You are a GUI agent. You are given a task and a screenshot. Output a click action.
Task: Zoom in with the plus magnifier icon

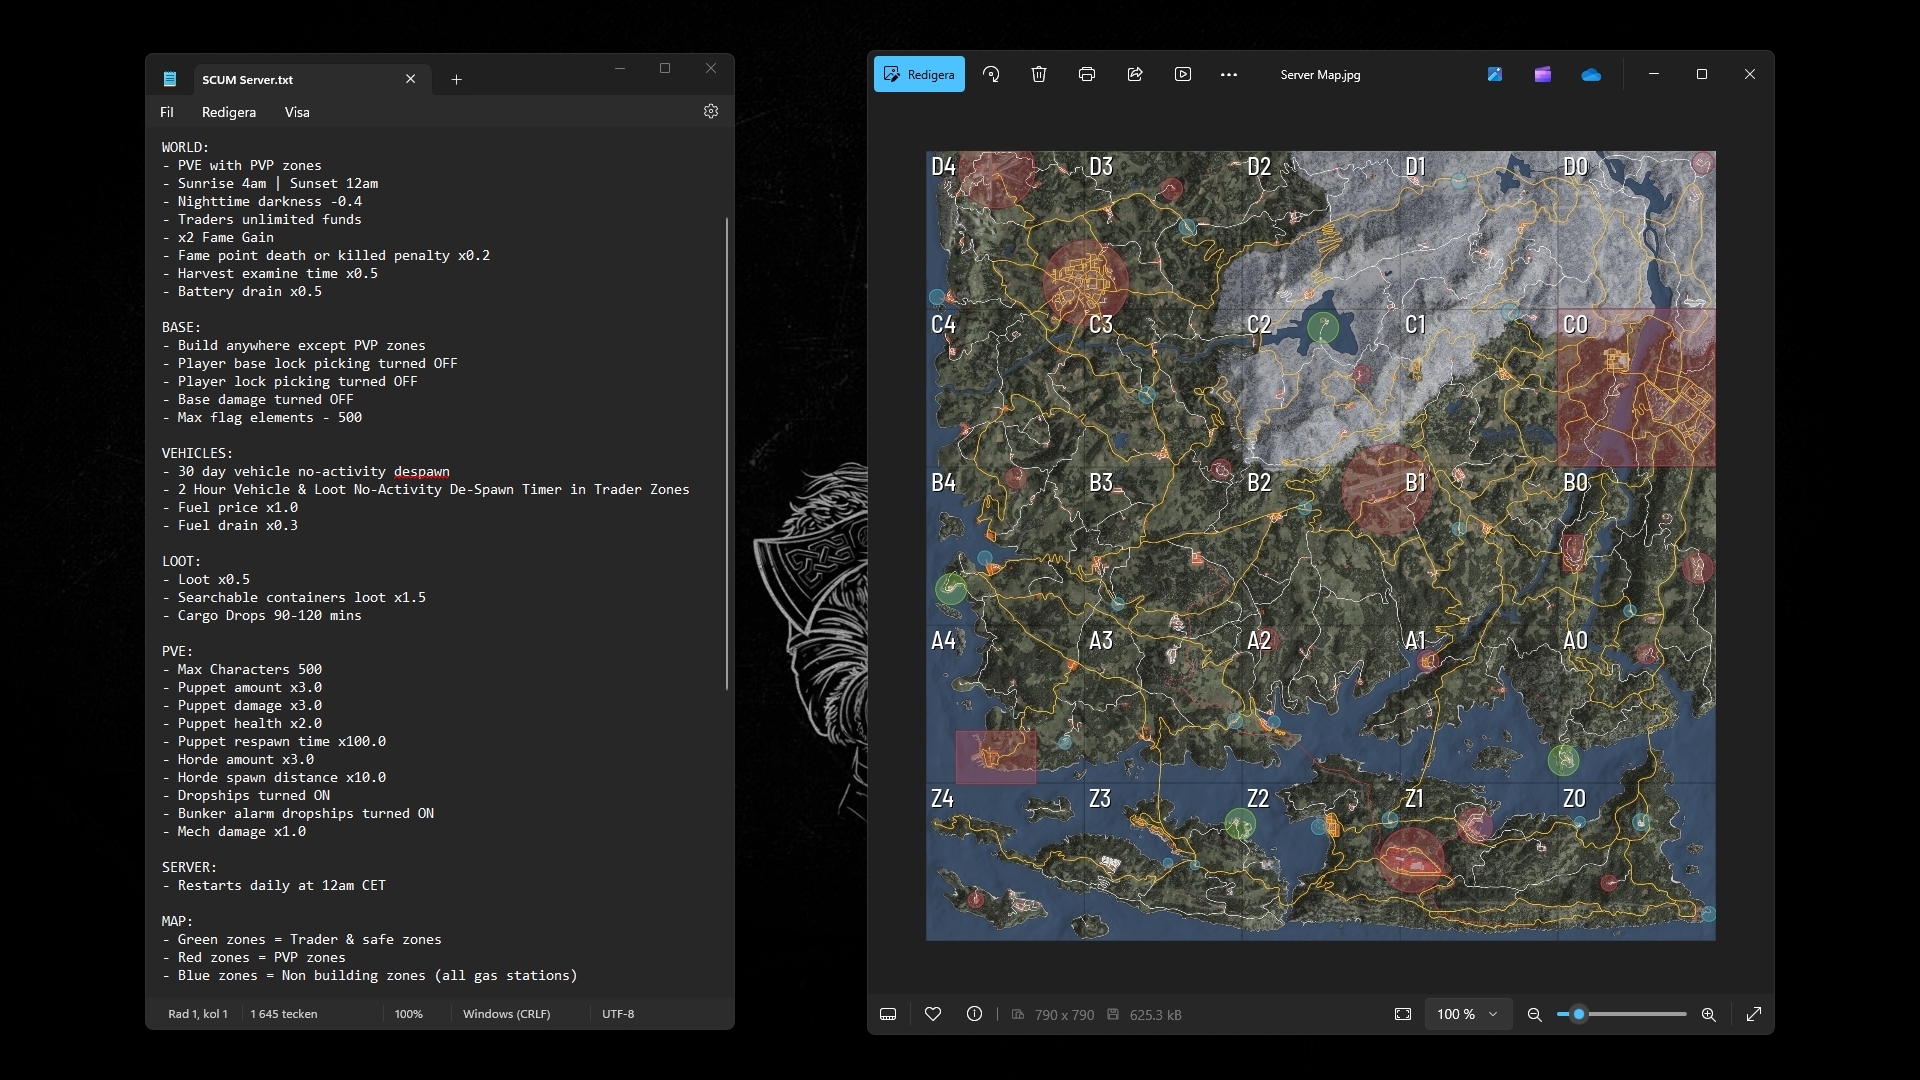1709,1014
